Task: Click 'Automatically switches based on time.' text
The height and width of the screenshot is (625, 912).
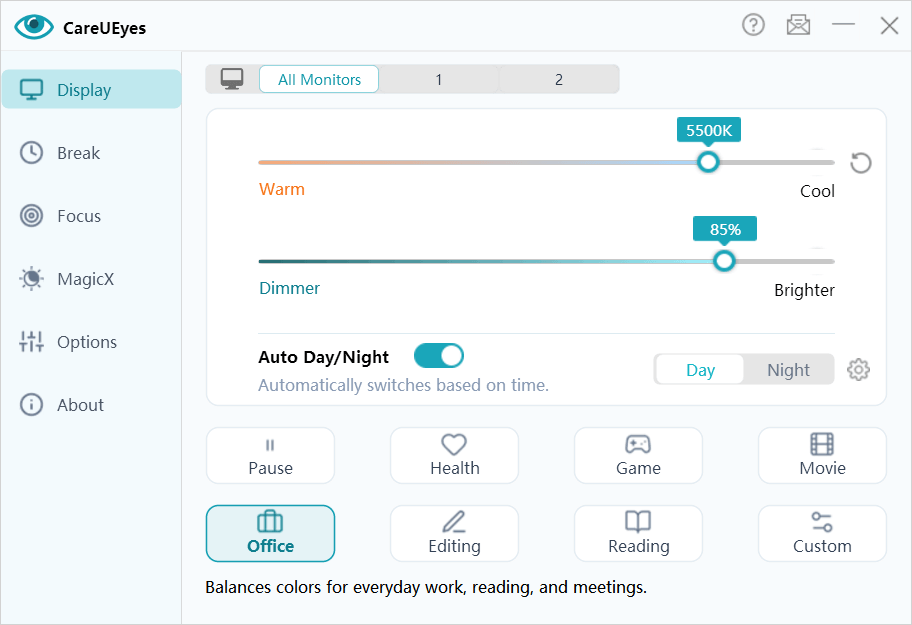Action: click(x=404, y=385)
